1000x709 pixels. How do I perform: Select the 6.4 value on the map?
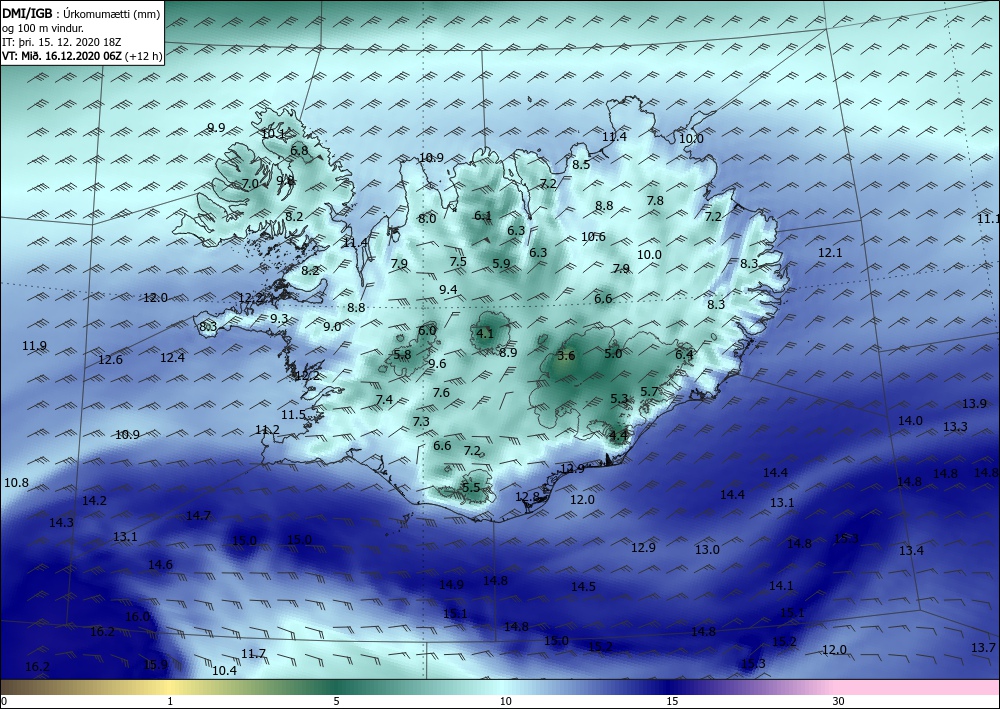(684, 354)
